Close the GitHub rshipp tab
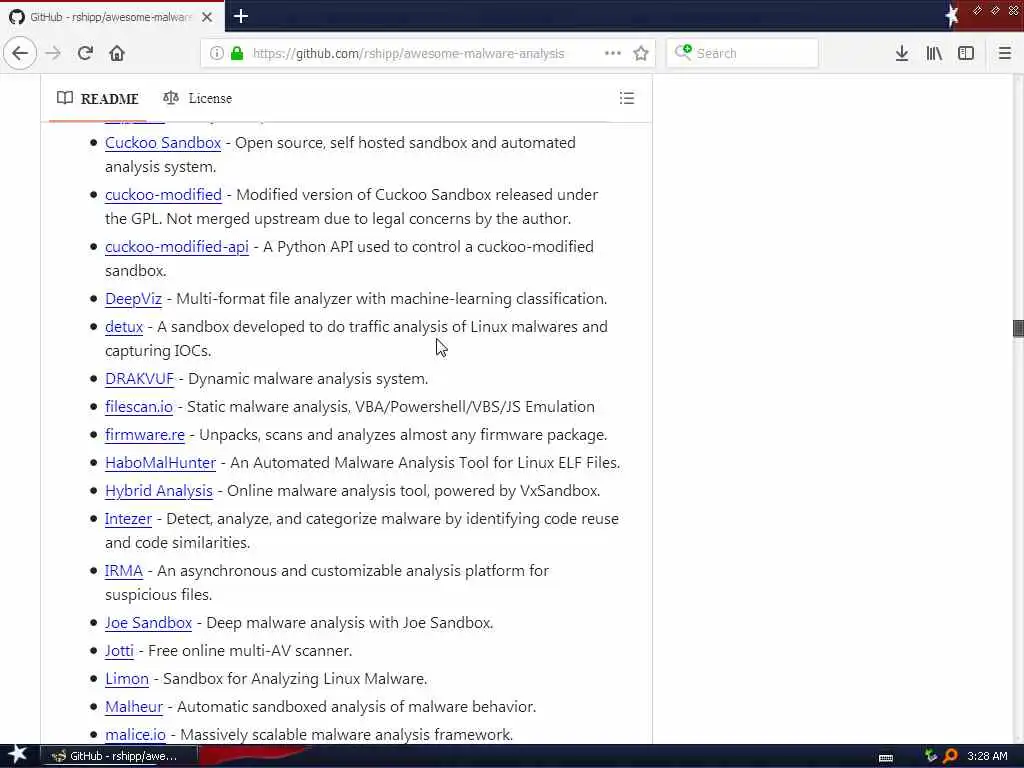 pos(207,17)
